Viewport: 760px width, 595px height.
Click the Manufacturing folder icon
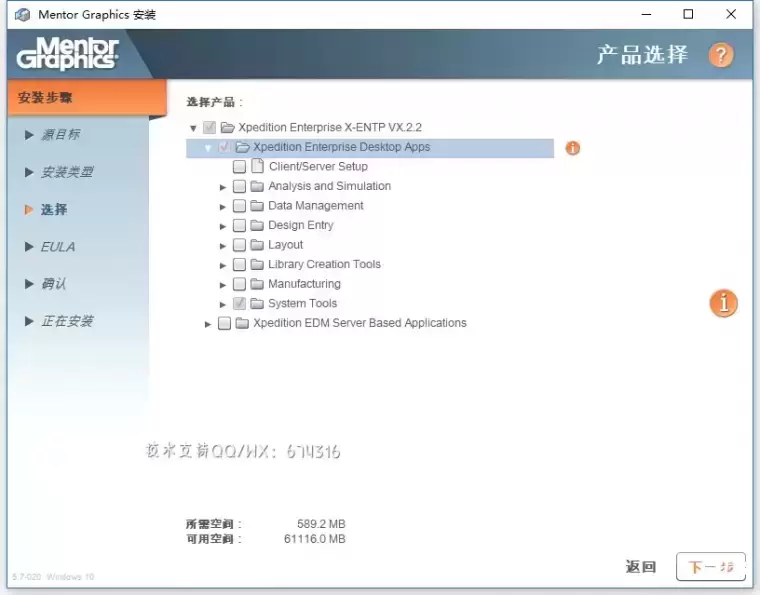click(x=257, y=284)
